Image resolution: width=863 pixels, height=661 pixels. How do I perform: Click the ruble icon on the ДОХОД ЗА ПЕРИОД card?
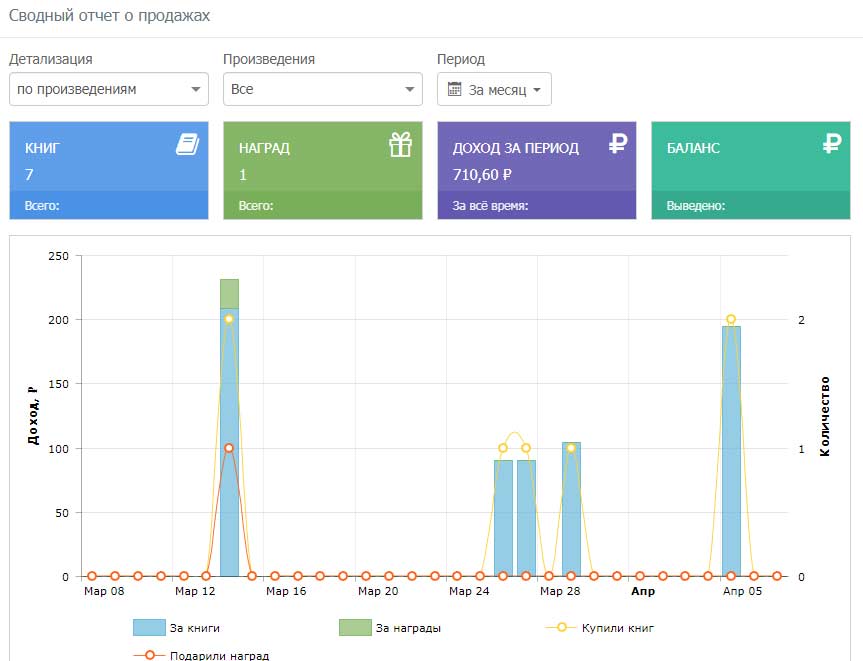pos(618,144)
